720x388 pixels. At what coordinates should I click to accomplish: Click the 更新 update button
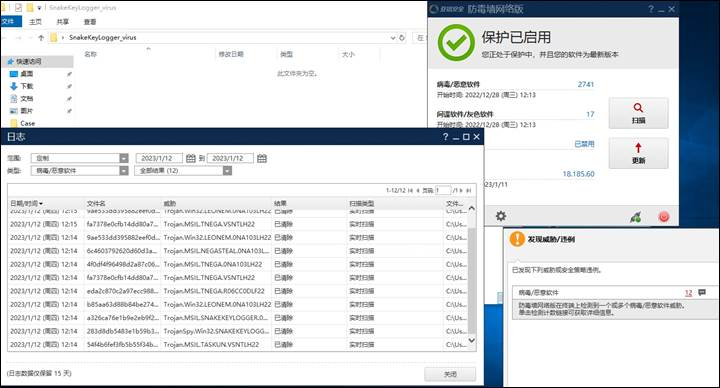[x=638, y=153]
